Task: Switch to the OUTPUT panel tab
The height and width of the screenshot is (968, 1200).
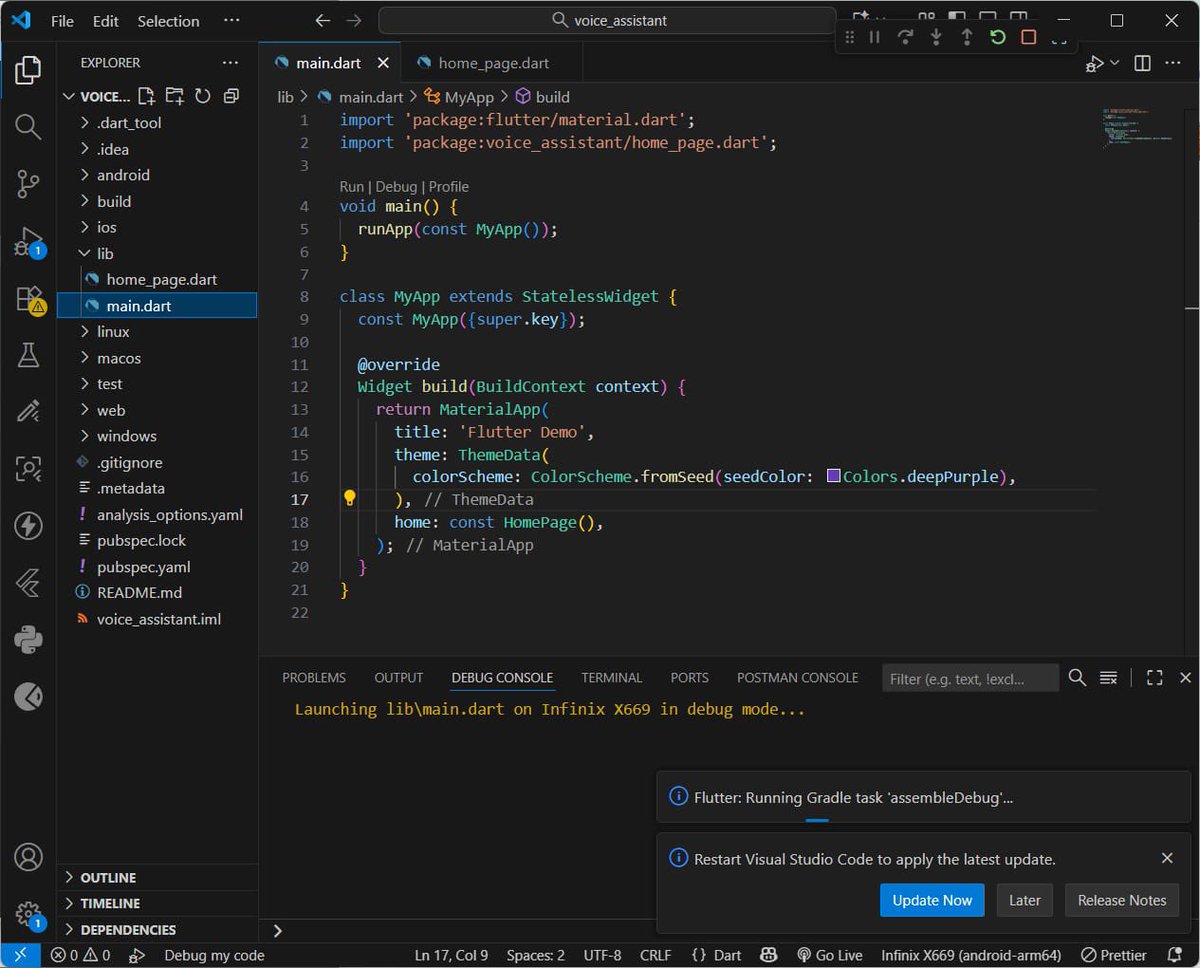Action: pos(399,677)
